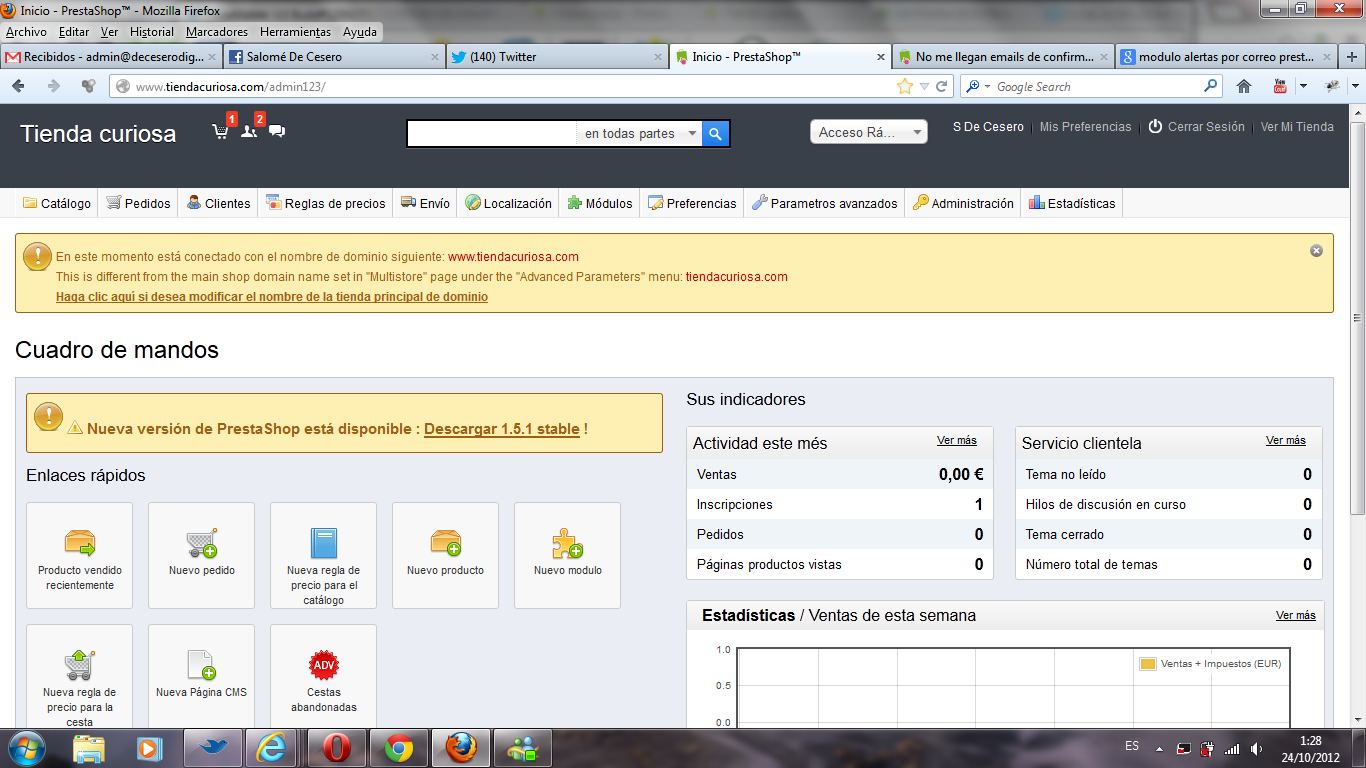Image resolution: width=1366 pixels, height=768 pixels.
Task: Click the YouTube toolbar icon
Action: pyautogui.click(x=1279, y=87)
